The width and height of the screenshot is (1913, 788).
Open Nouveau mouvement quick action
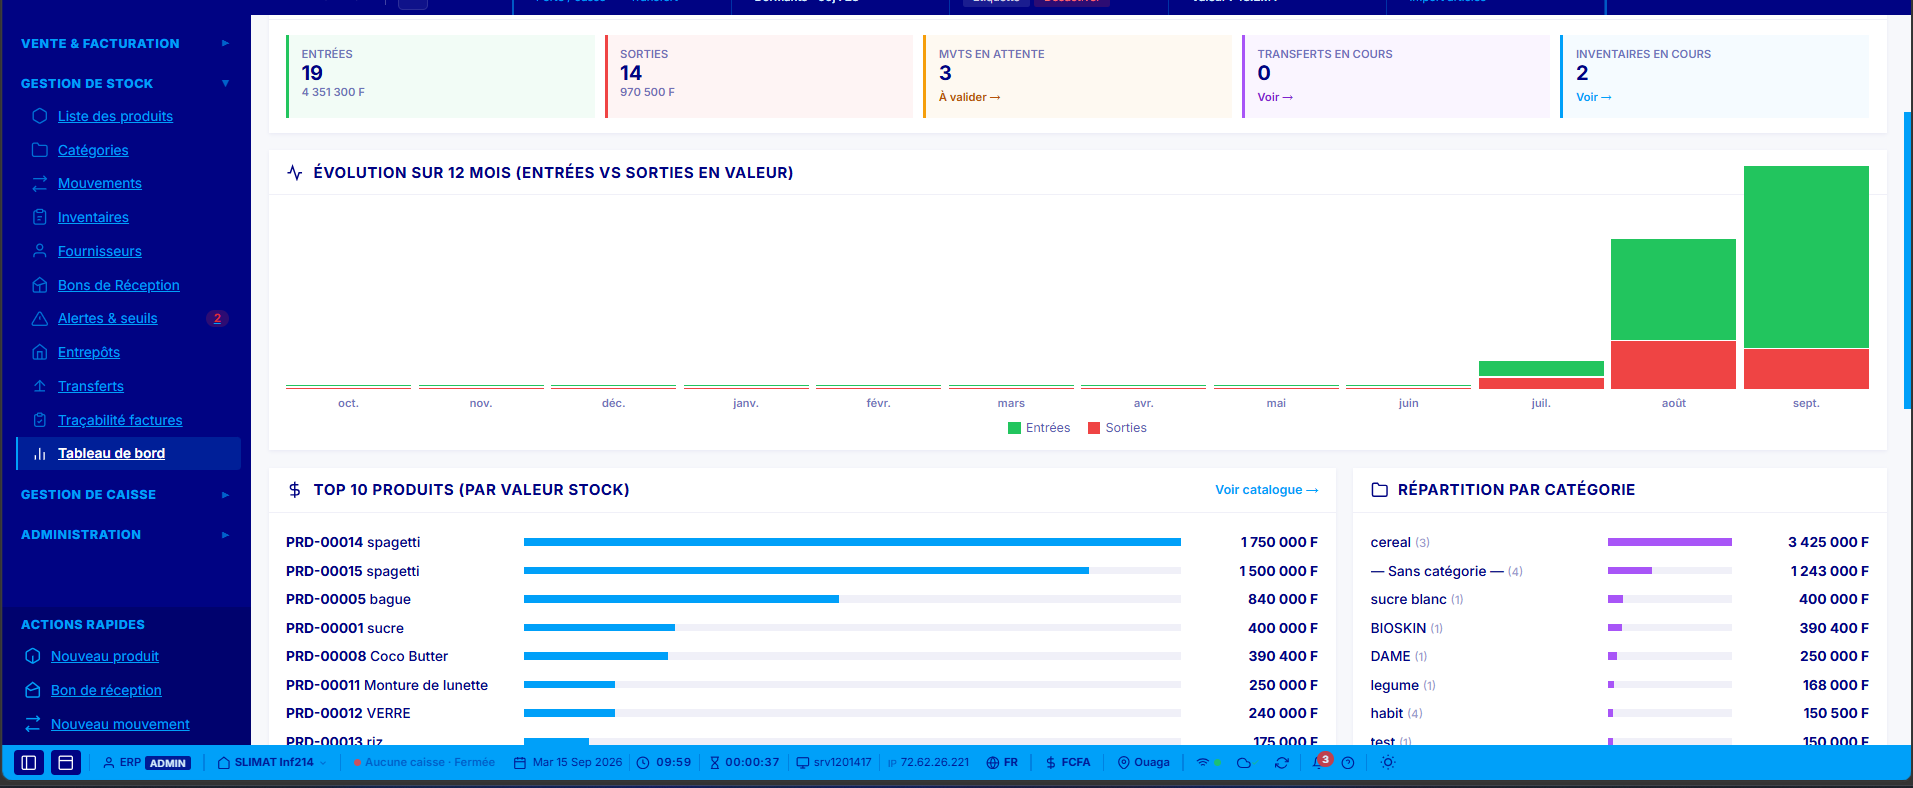pyautogui.click(x=120, y=724)
